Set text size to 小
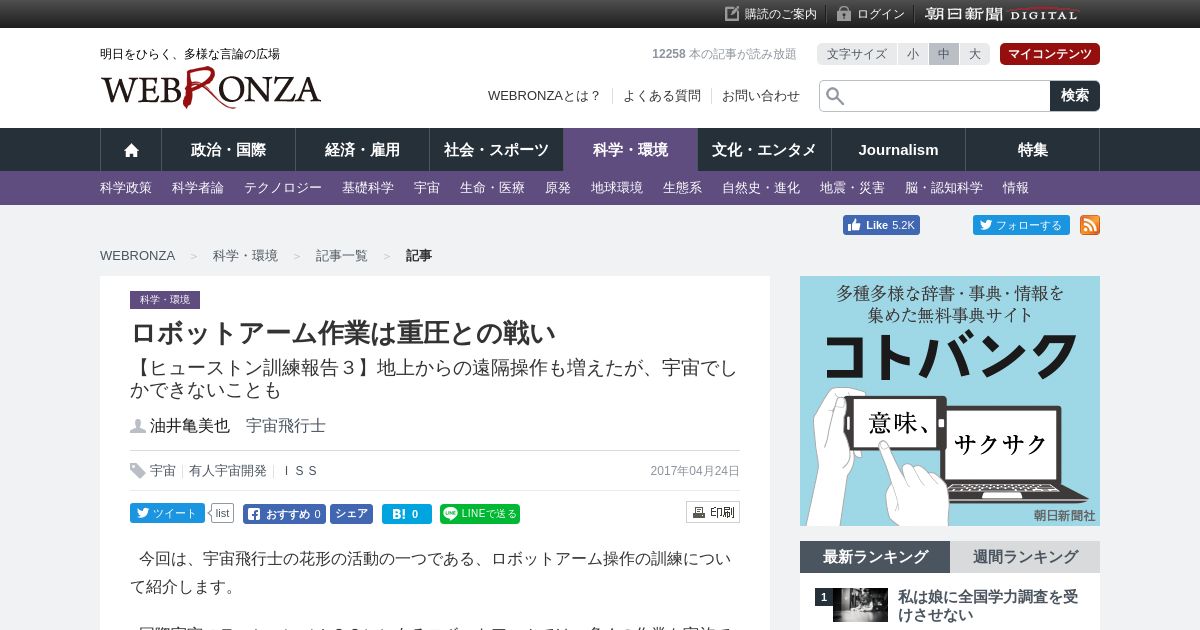 [x=913, y=54]
